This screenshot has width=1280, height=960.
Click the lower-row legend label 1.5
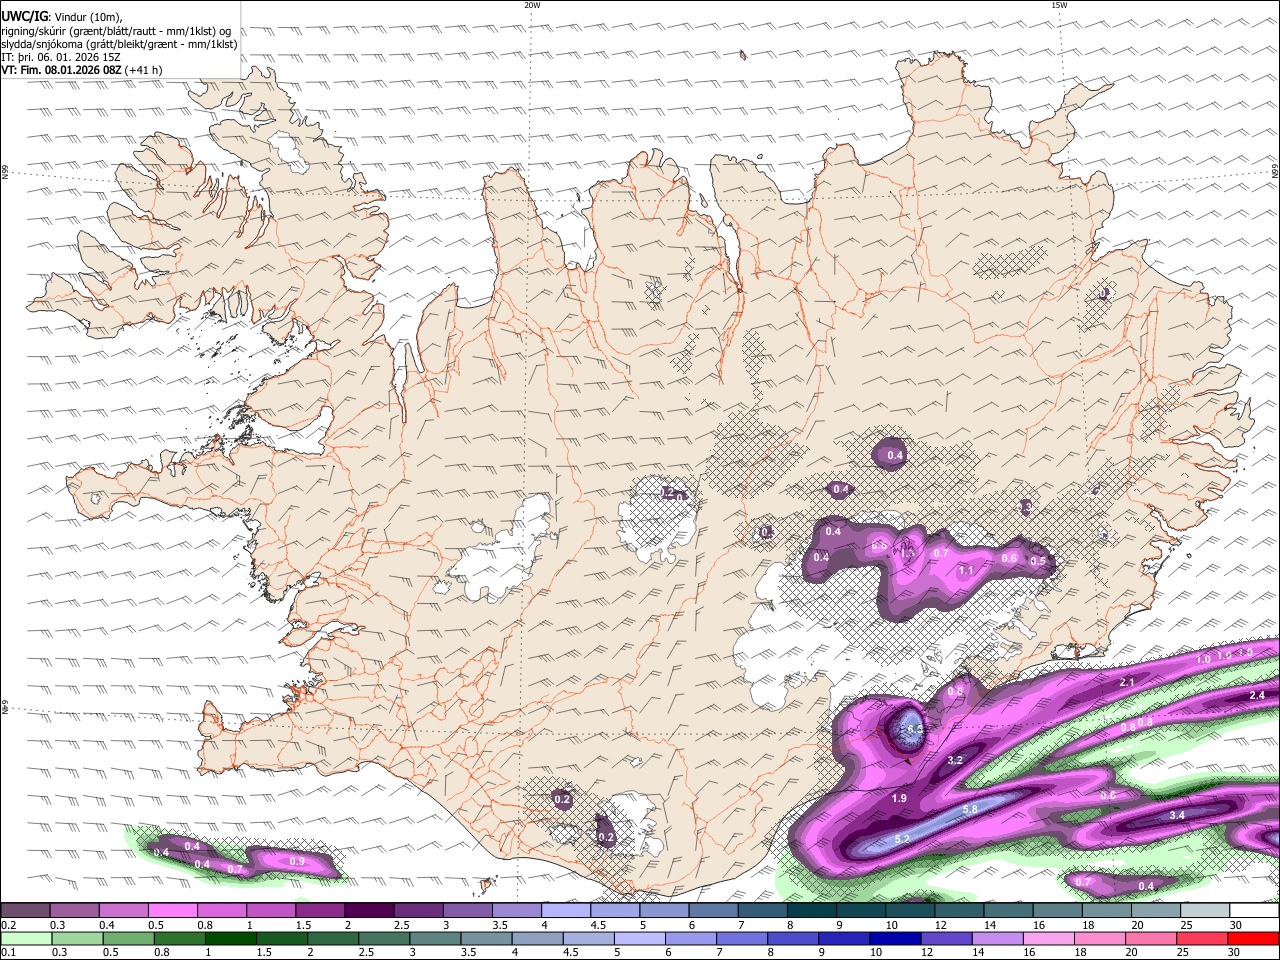pos(264,953)
